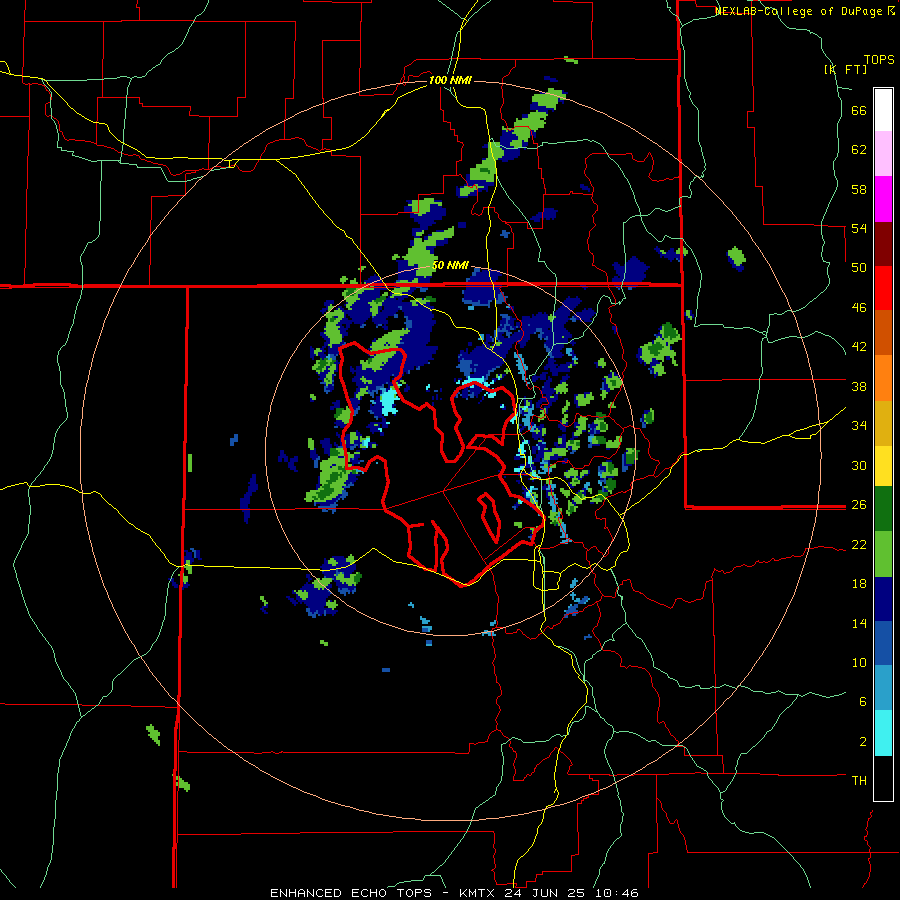The height and width of the screenshot is (900, 900).
Task: Click the 'ENHANCED ECHO TOPS' product title
Action: coord(351,893)
